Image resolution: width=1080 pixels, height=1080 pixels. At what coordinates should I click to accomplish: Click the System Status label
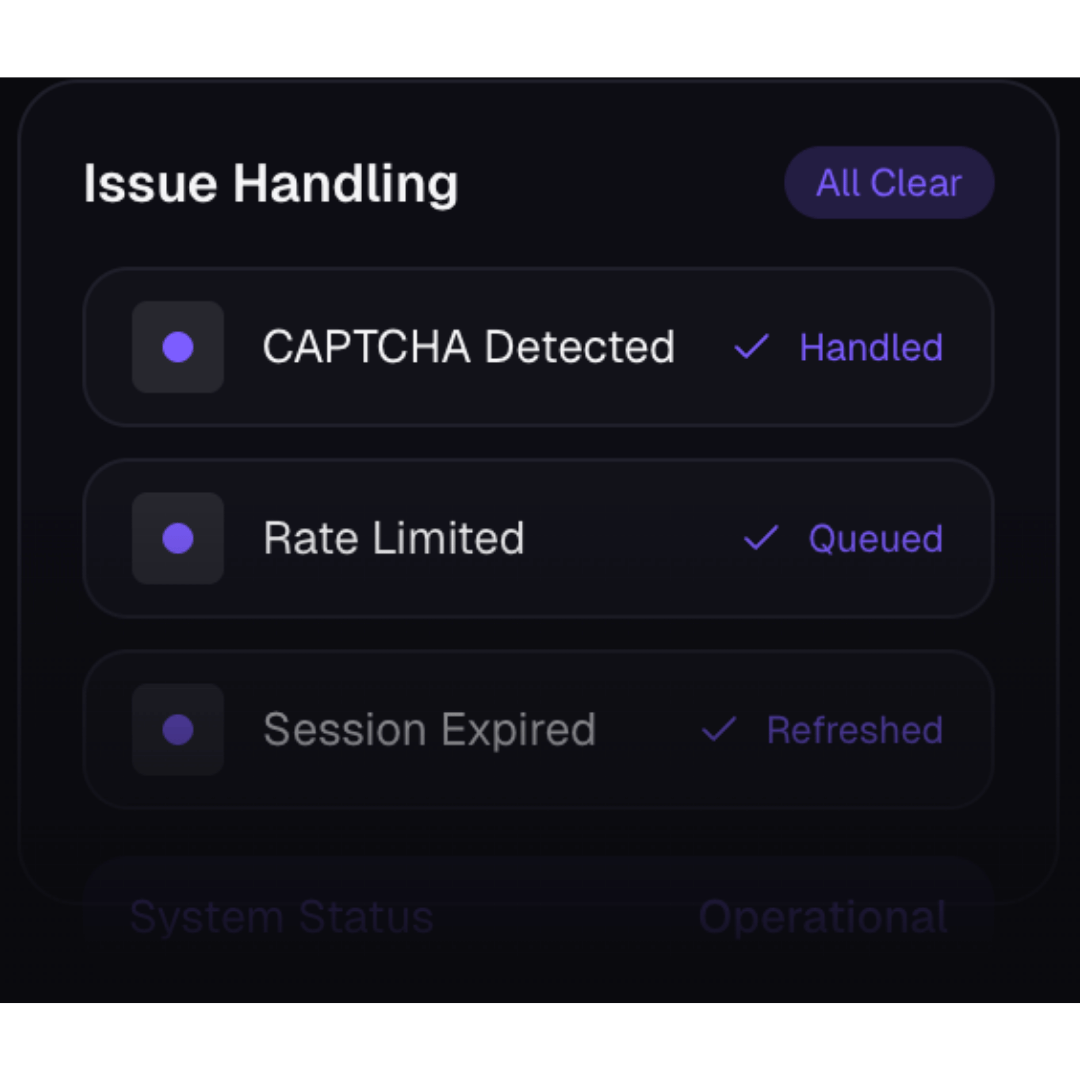coord(281,917)
